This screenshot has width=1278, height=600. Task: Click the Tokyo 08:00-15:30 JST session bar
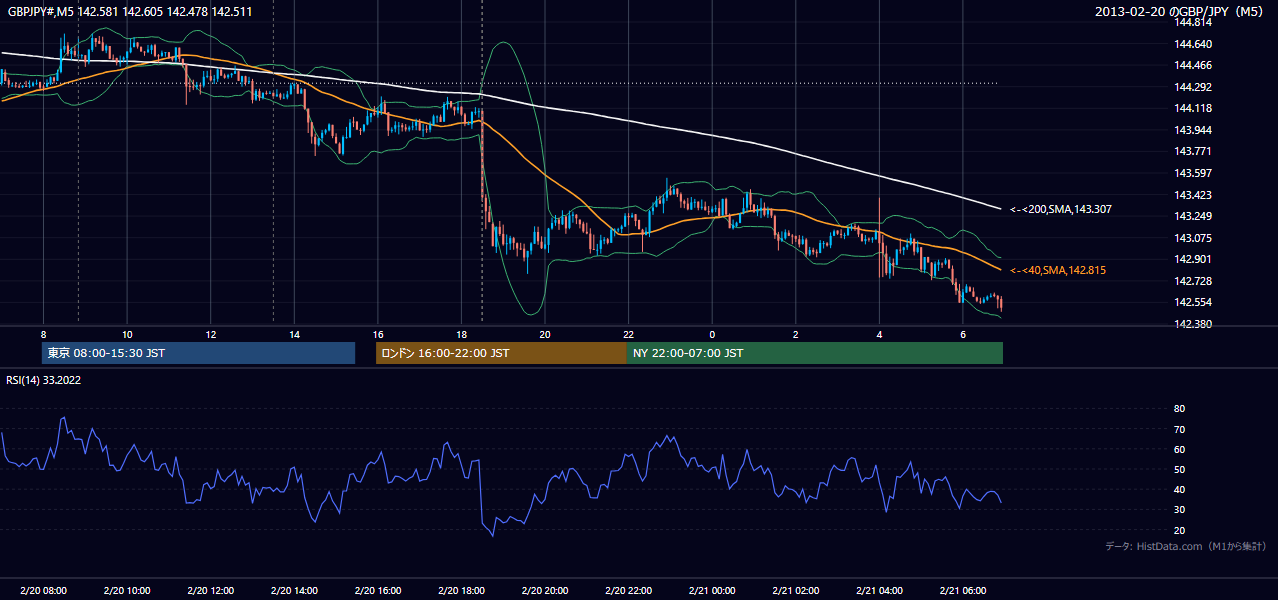coord(198,353)
